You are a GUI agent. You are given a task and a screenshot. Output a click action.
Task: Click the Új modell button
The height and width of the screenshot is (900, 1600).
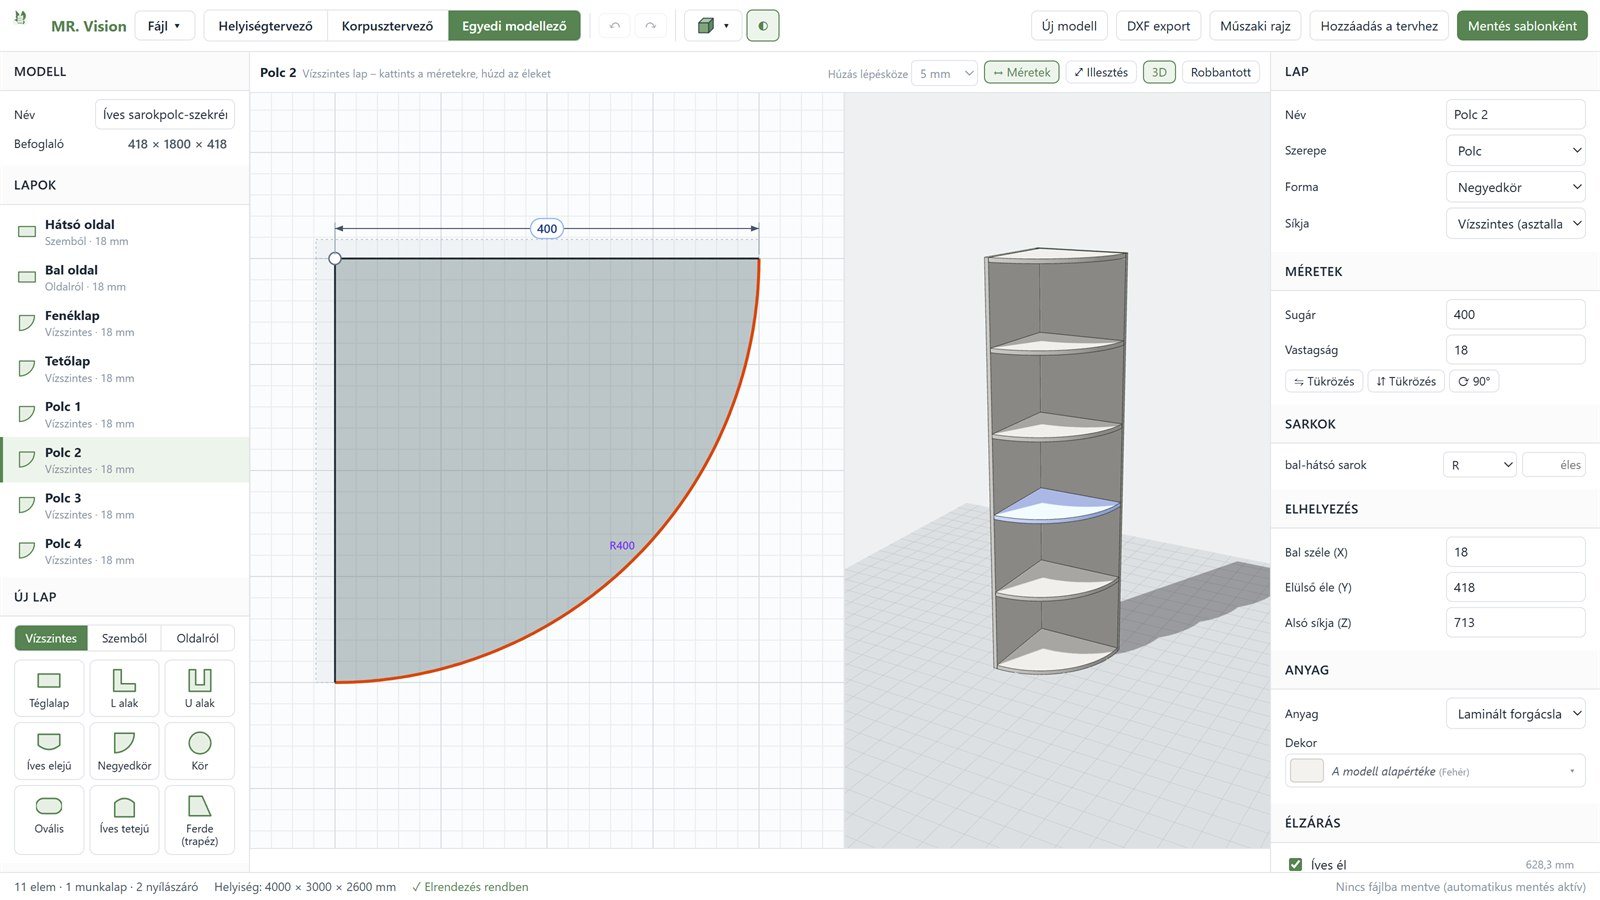(x=1069, y=26)
